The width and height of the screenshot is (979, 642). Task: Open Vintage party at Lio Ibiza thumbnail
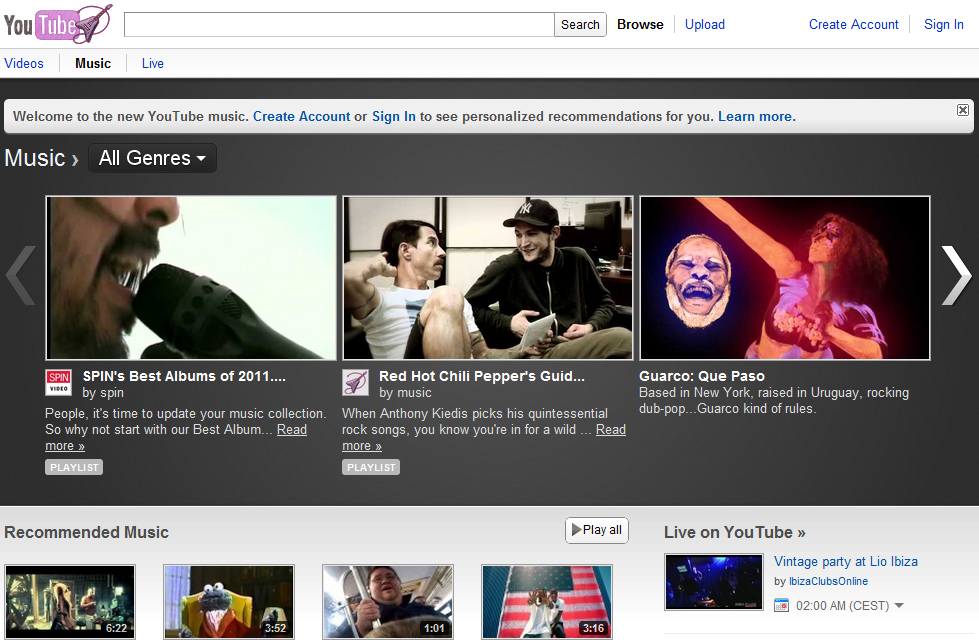tap(714, 581)
